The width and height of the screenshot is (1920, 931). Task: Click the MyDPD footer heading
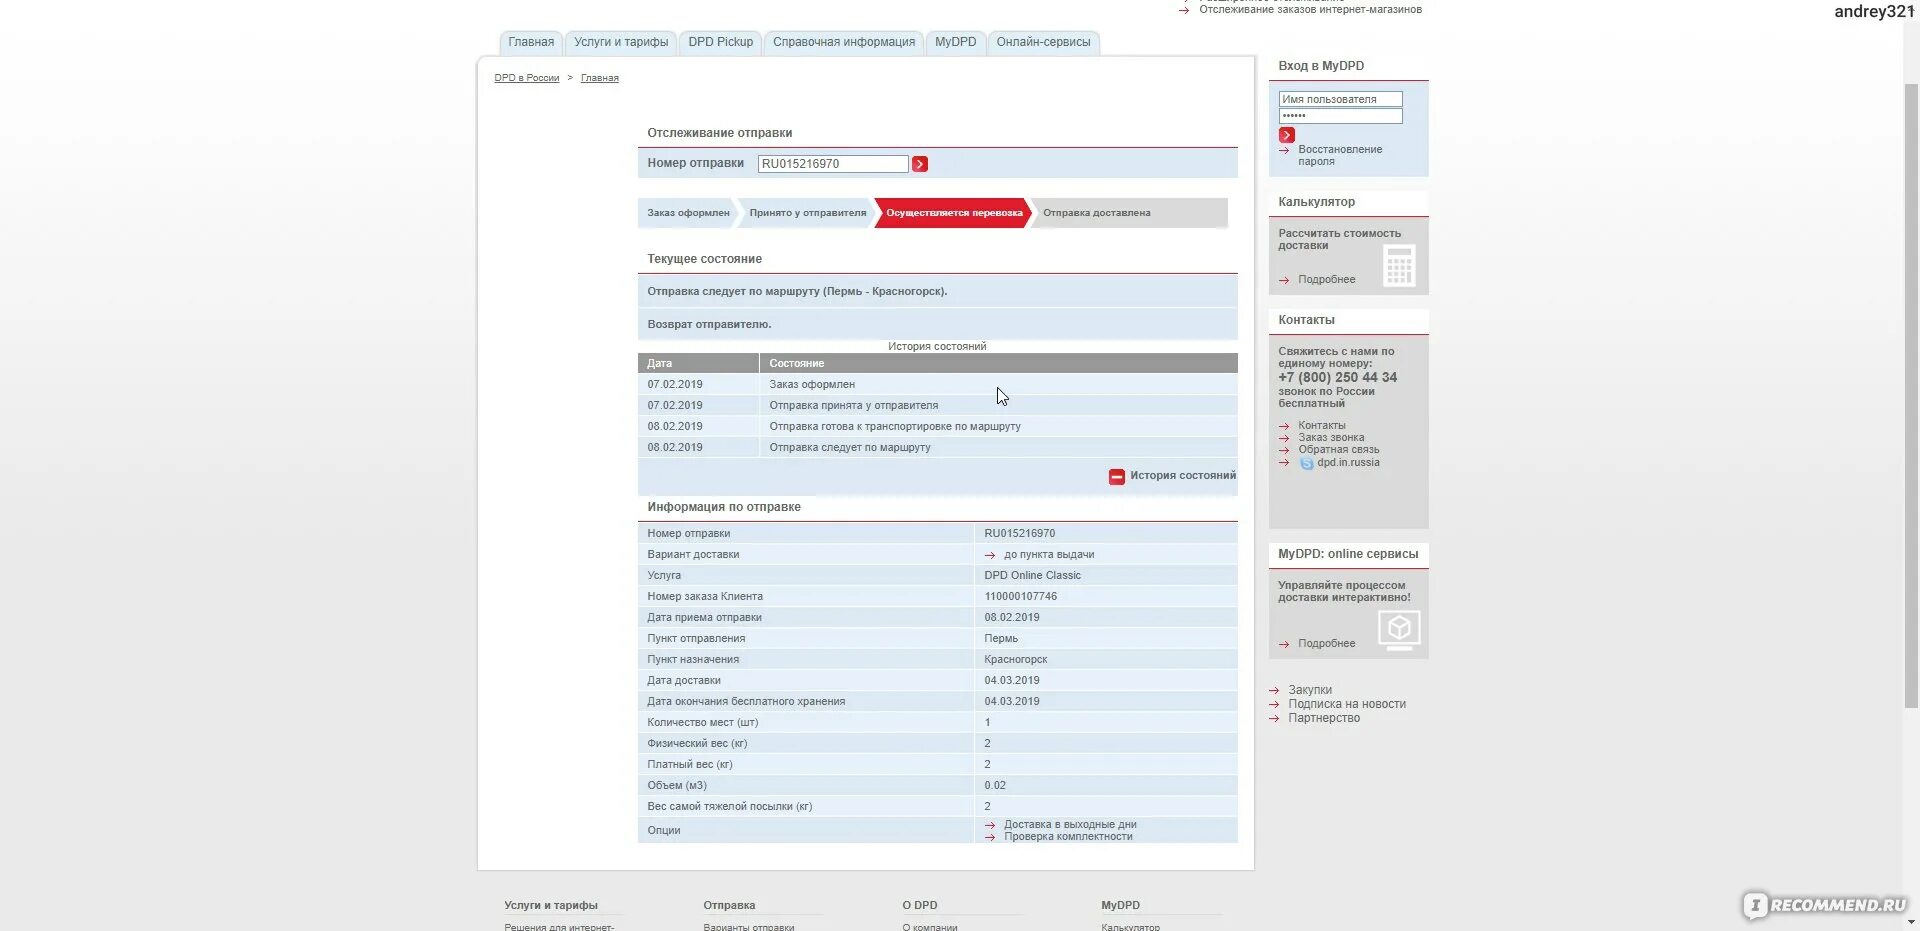point(1121,906)
